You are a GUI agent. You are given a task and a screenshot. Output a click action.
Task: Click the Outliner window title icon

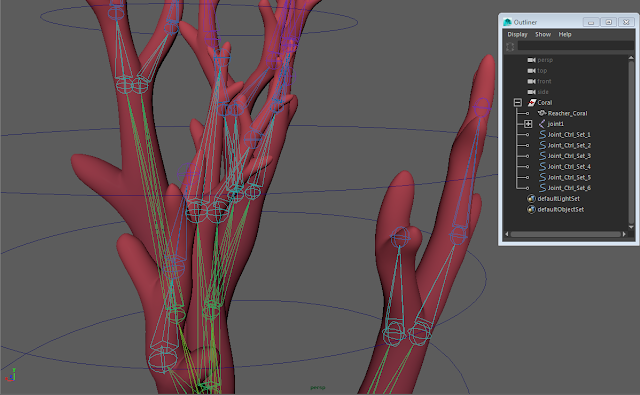coord(507,22)
